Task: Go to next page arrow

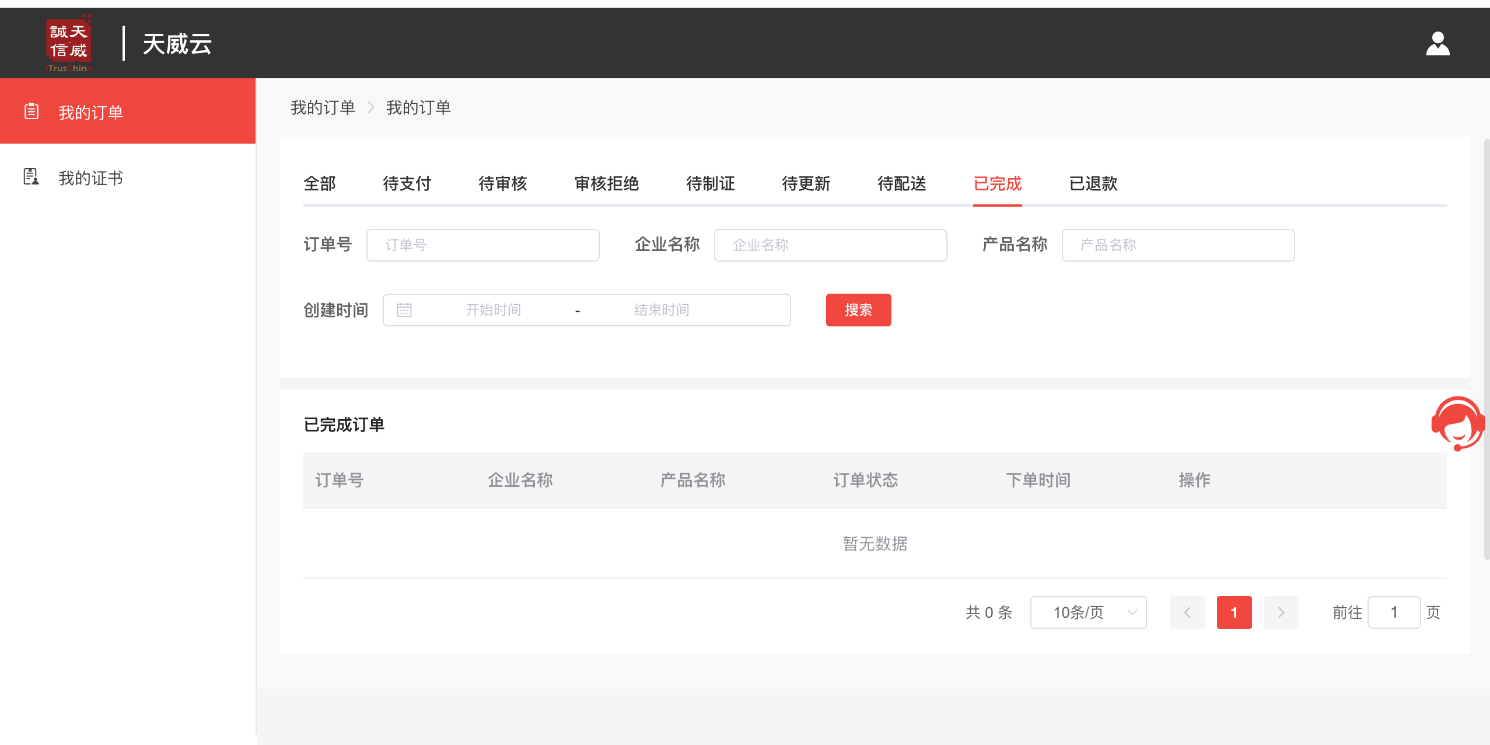Action: 1280,612
